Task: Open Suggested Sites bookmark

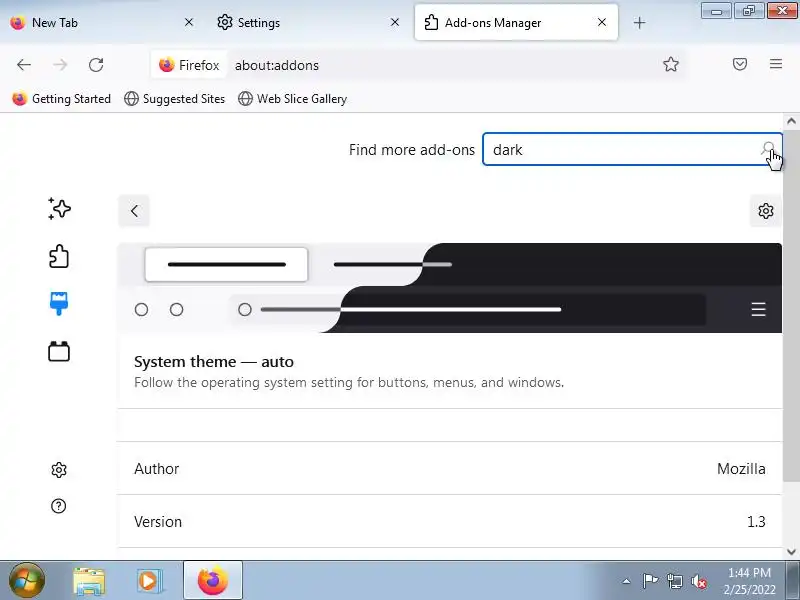Action: (174, 98)
